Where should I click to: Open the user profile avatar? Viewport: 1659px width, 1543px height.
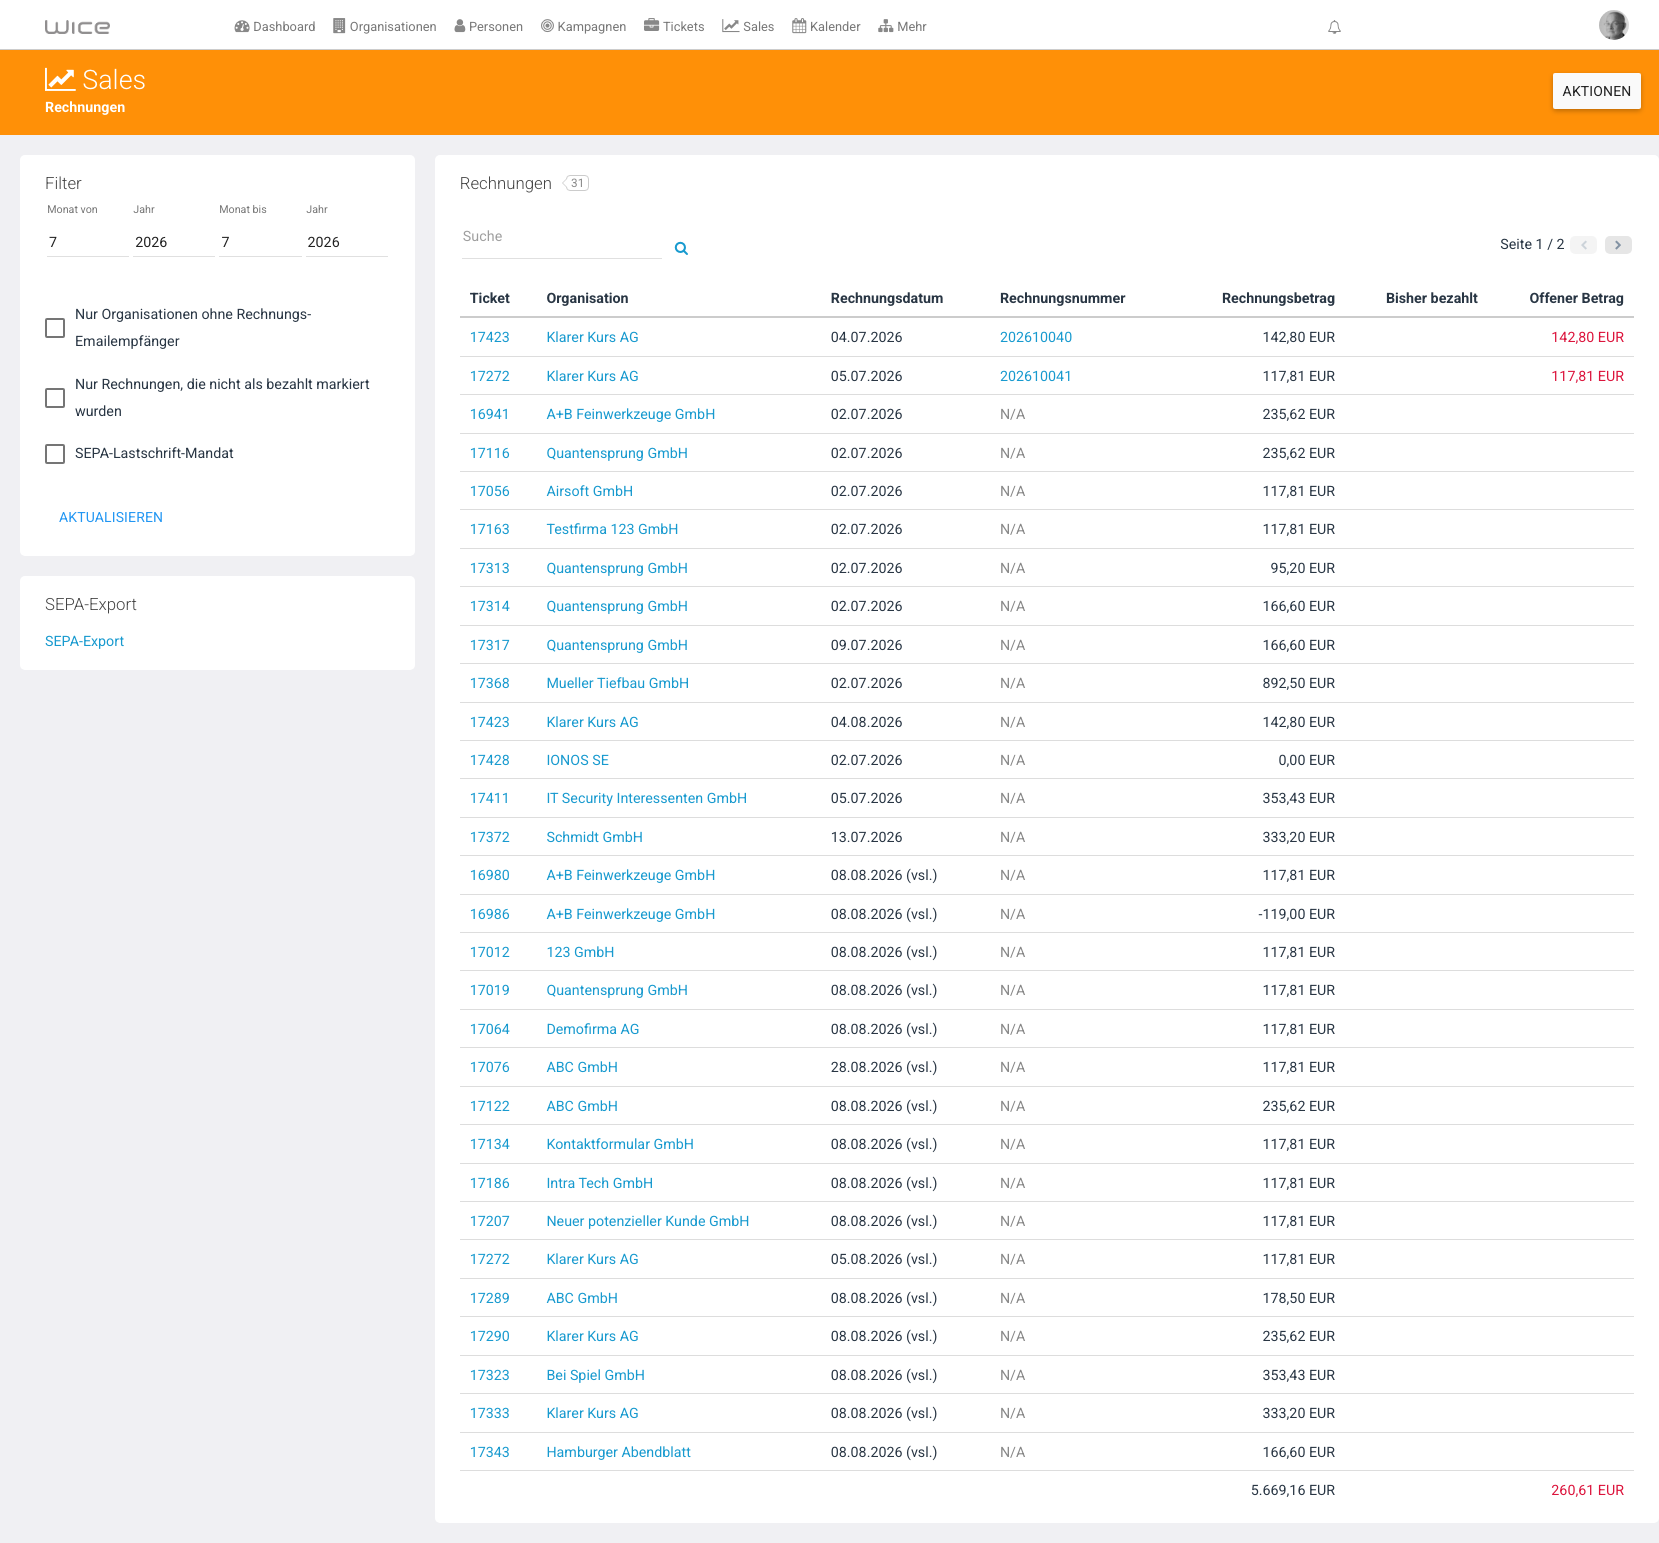coord(1613,25)
